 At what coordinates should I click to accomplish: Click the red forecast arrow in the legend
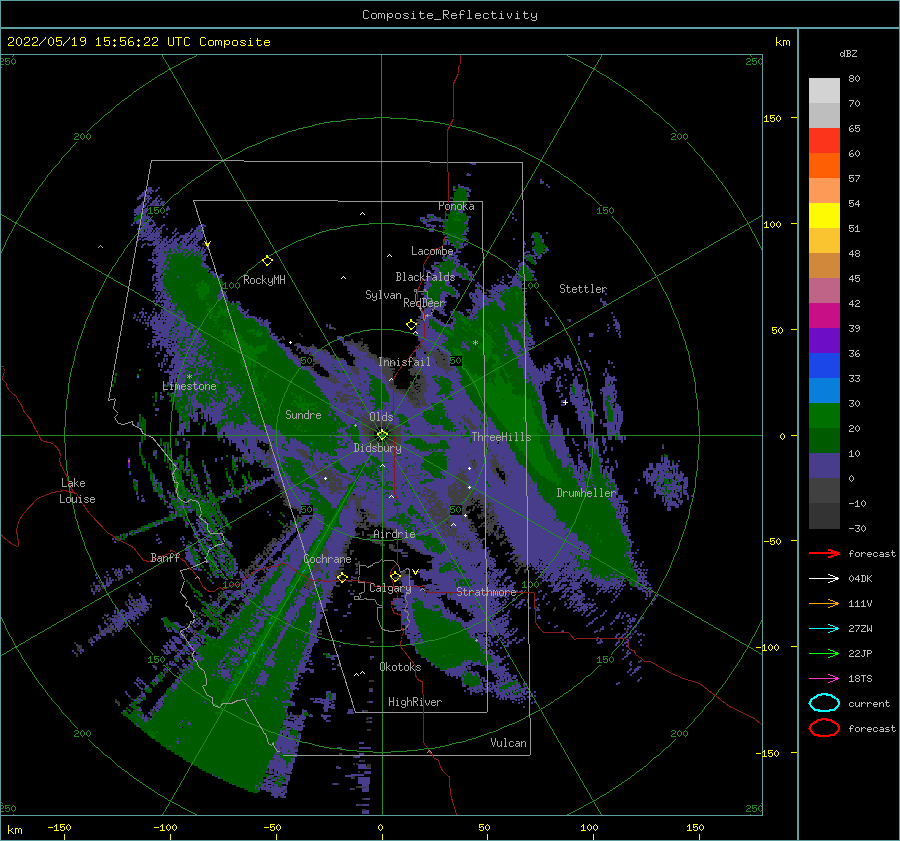[x=824, y=553]
